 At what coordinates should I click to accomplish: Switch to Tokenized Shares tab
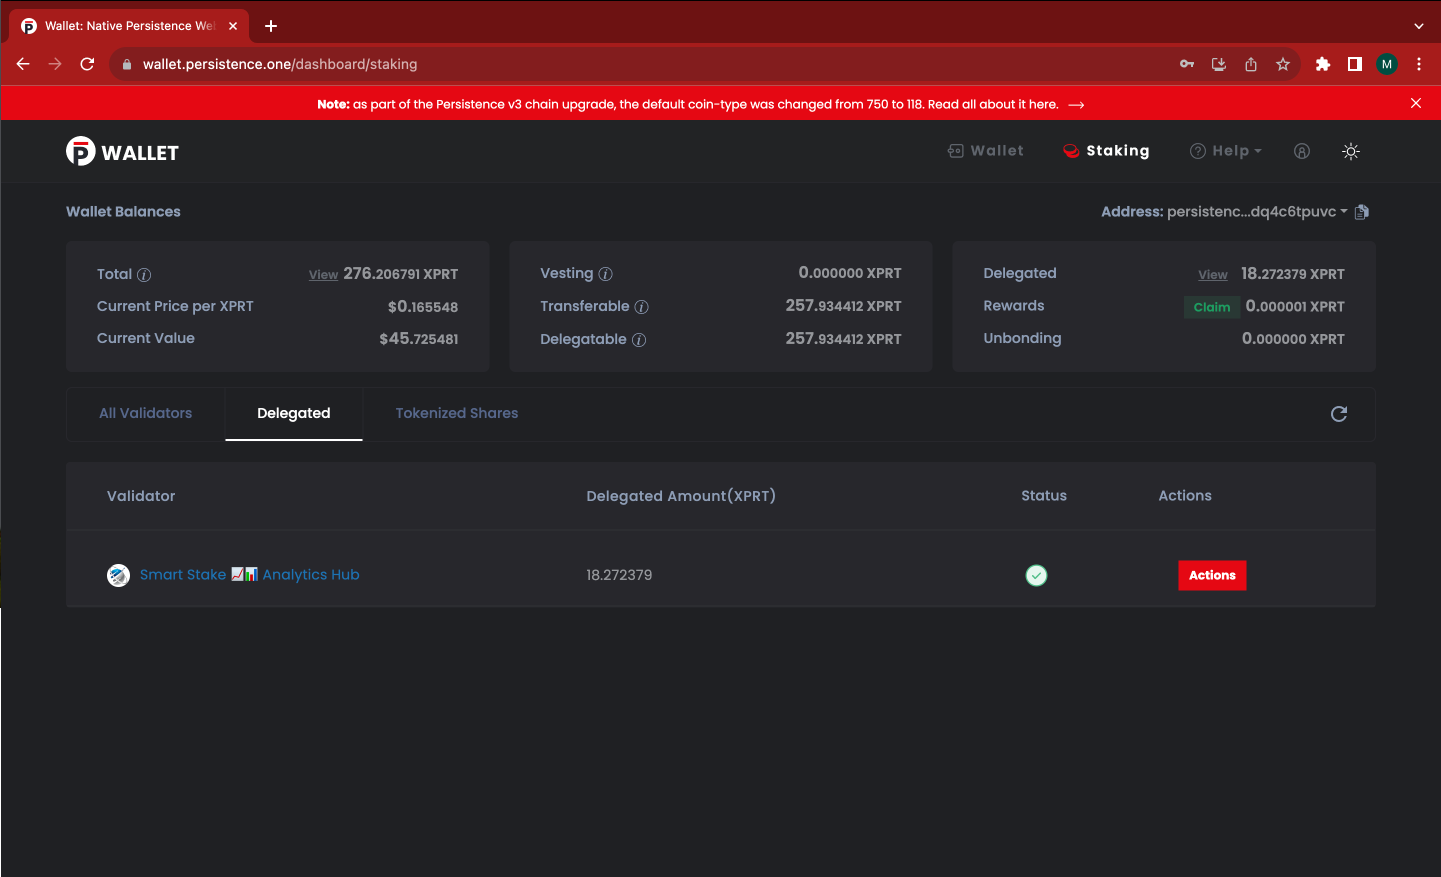click(457, 414)
